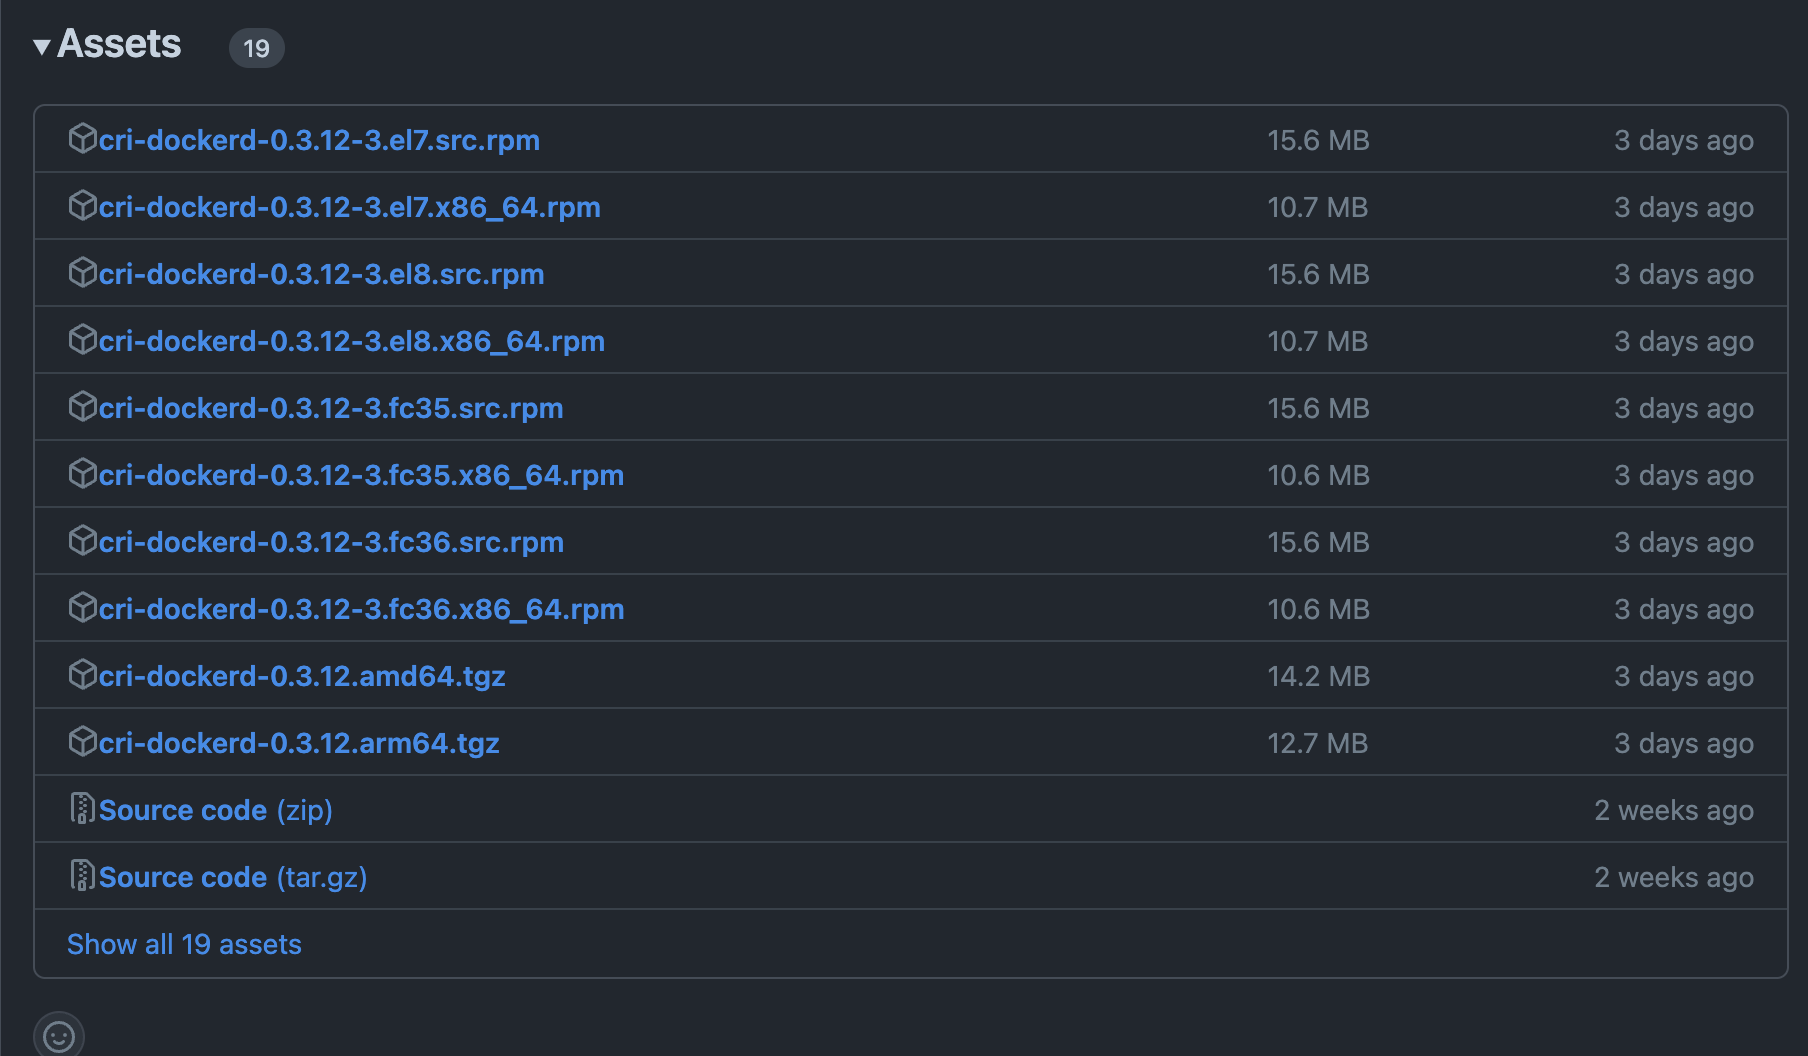The image size is (1808, 1056).
Task: Download cri-dockerd-0.3.12-3.el7.x86_64.rpm
Action: tap(349, 207)
